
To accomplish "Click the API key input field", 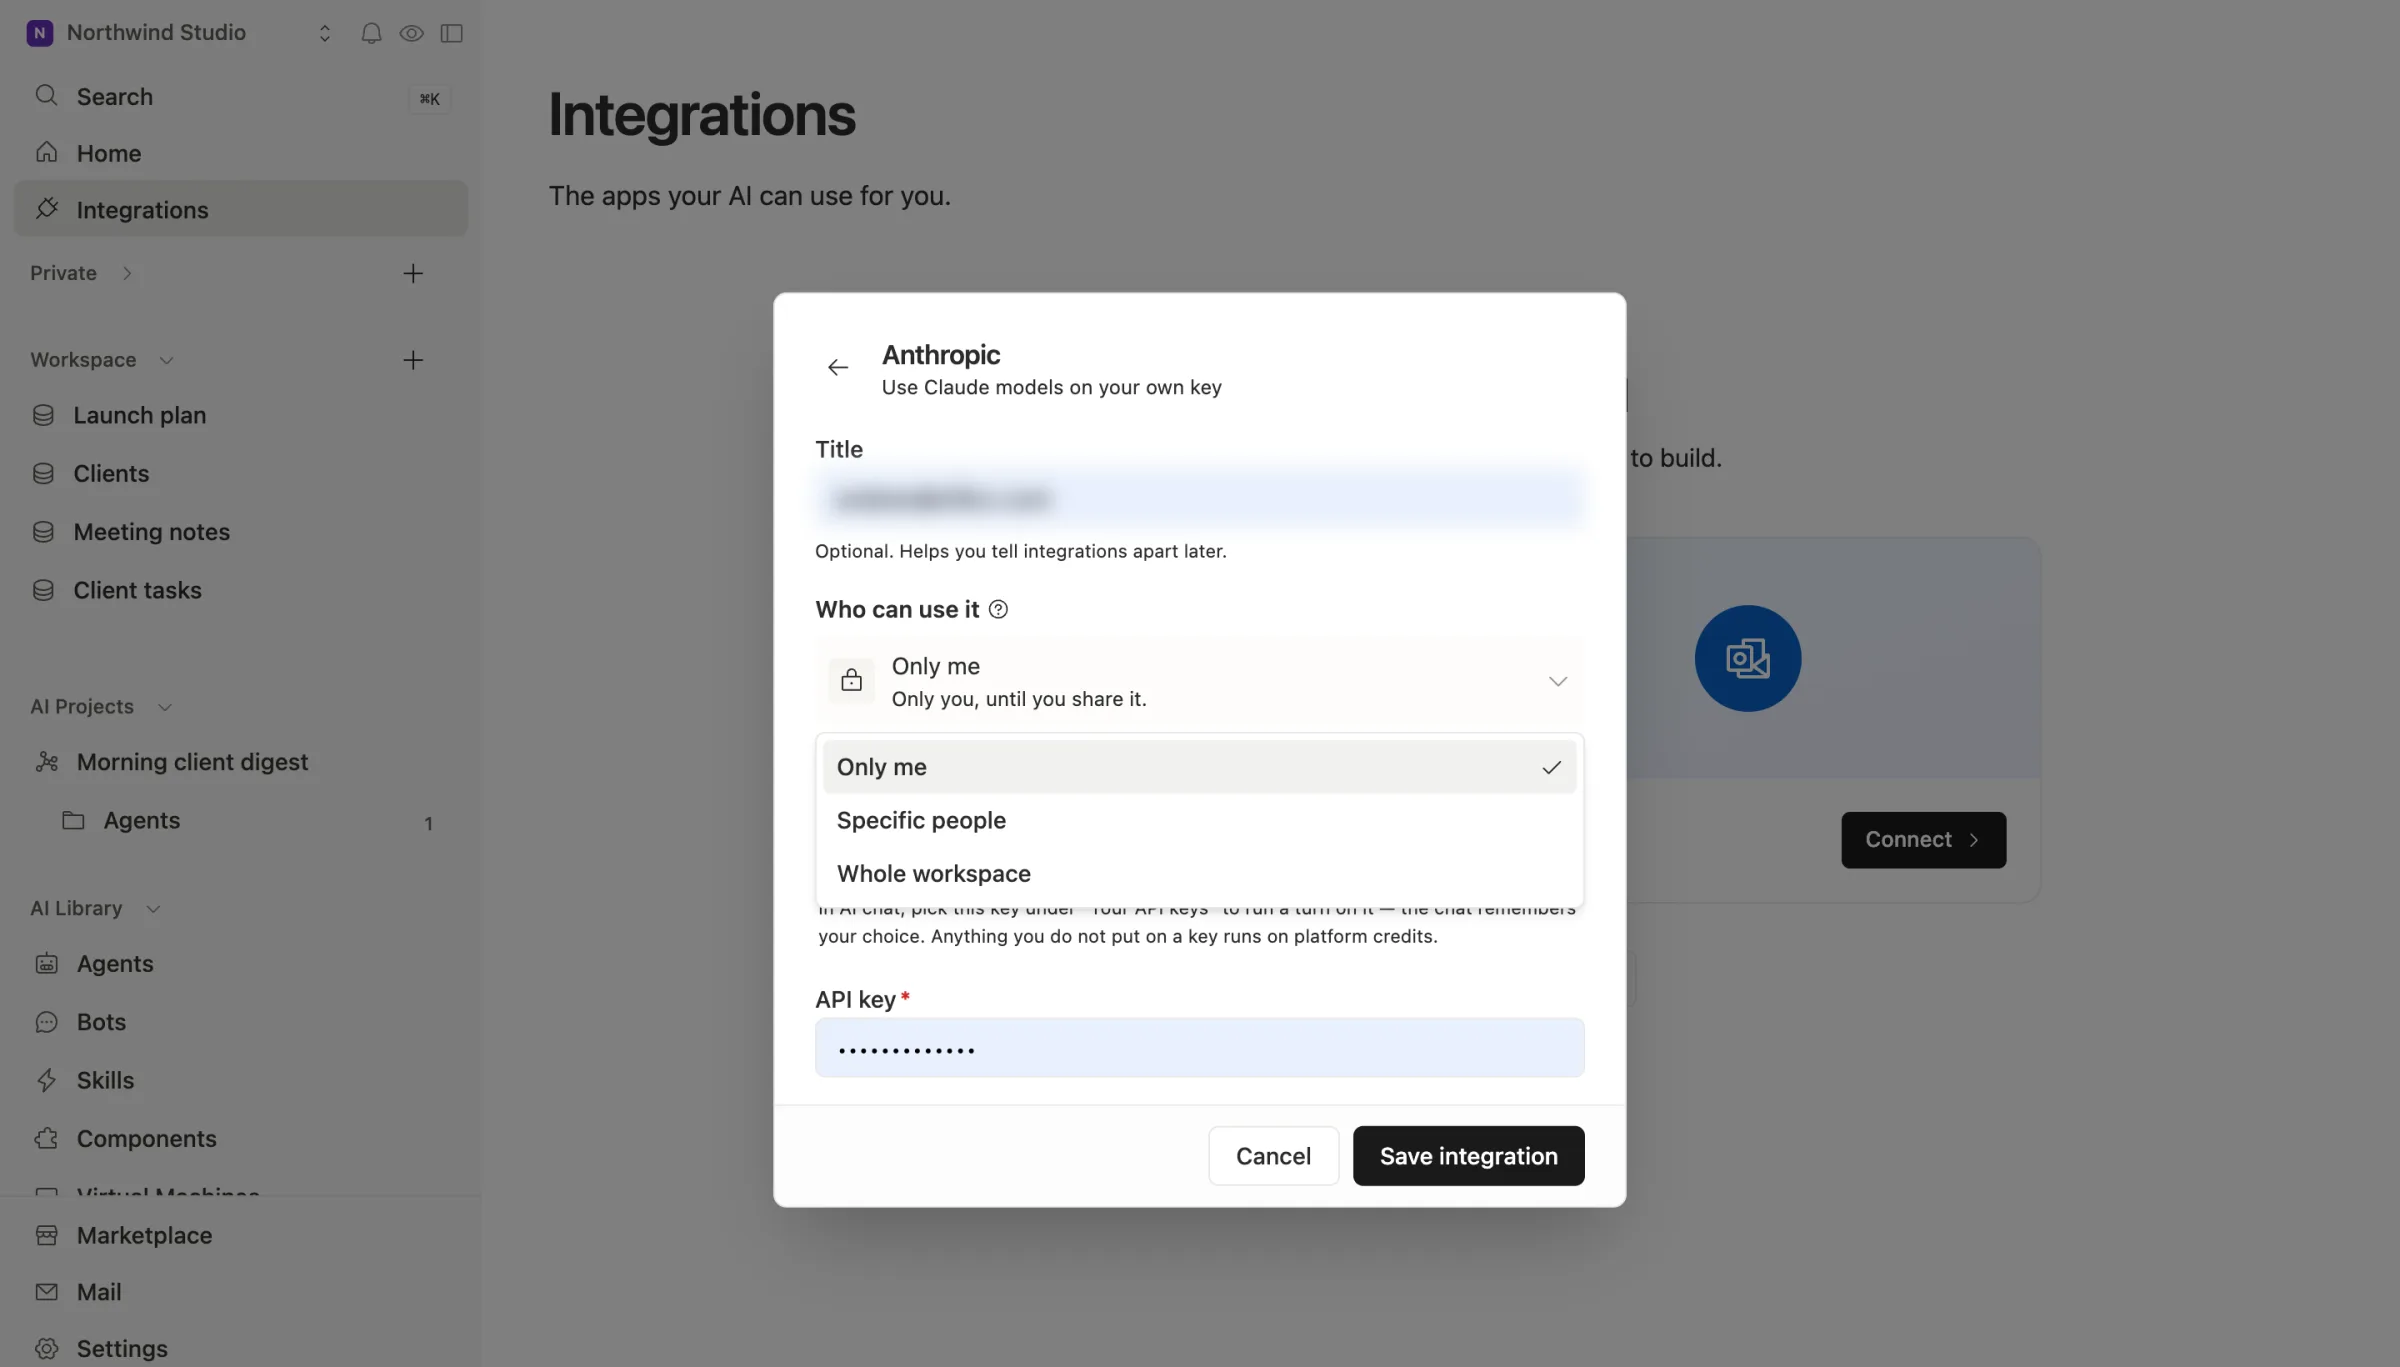I will click(x=1199, y=1048).
